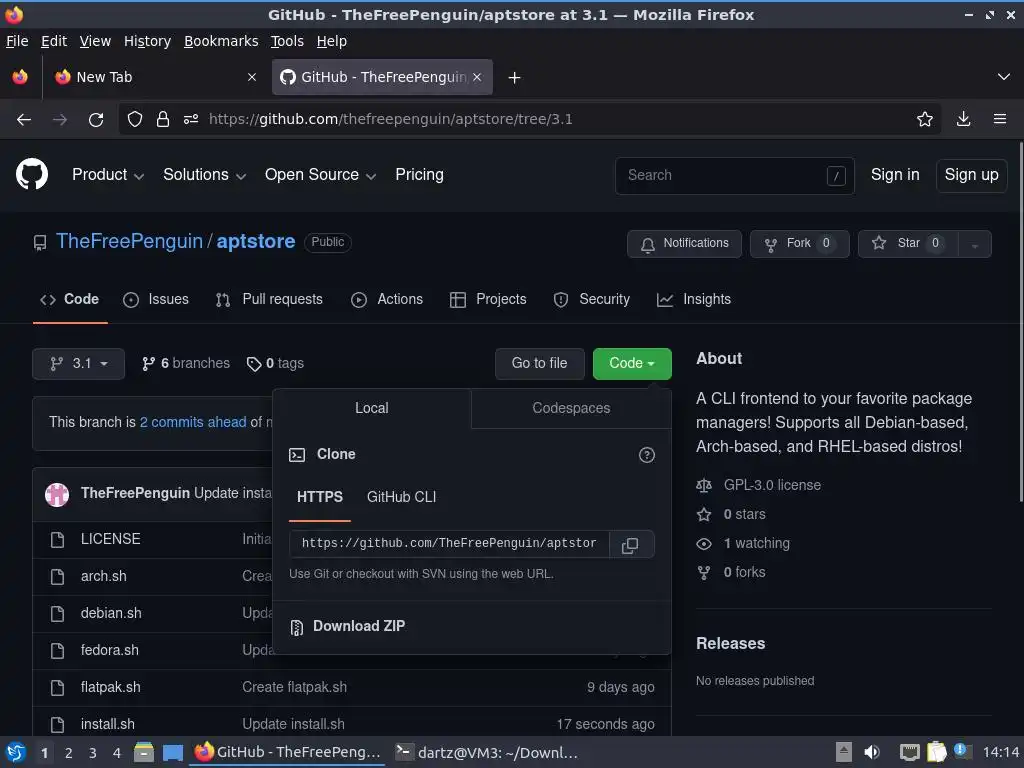Open the Tools menu
This screenshot has height=768, width=1024.
[x=287, y=41]
